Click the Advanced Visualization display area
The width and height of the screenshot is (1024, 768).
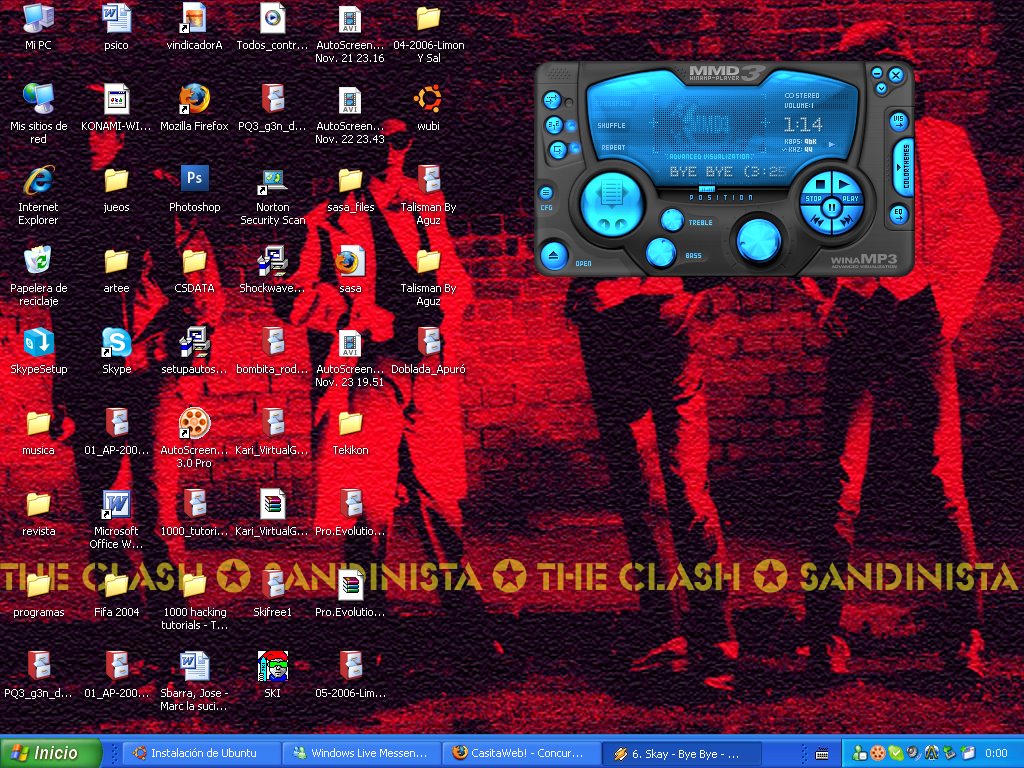(x=710, y=122)
